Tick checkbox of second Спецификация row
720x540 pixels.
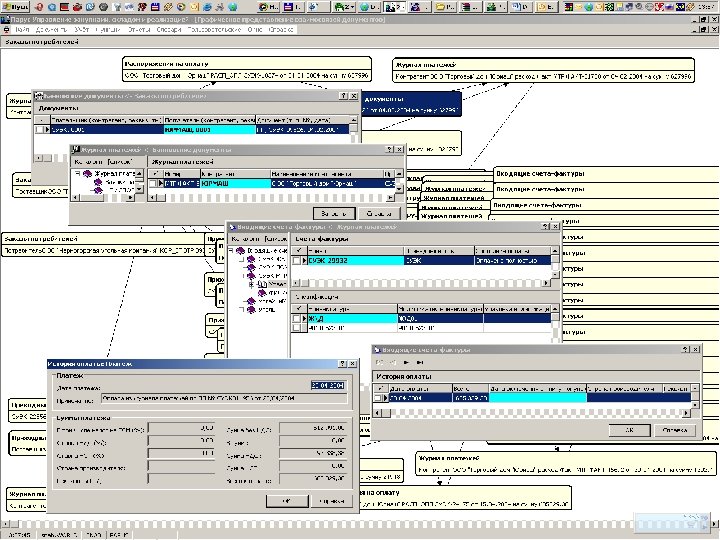click(296, 328)
